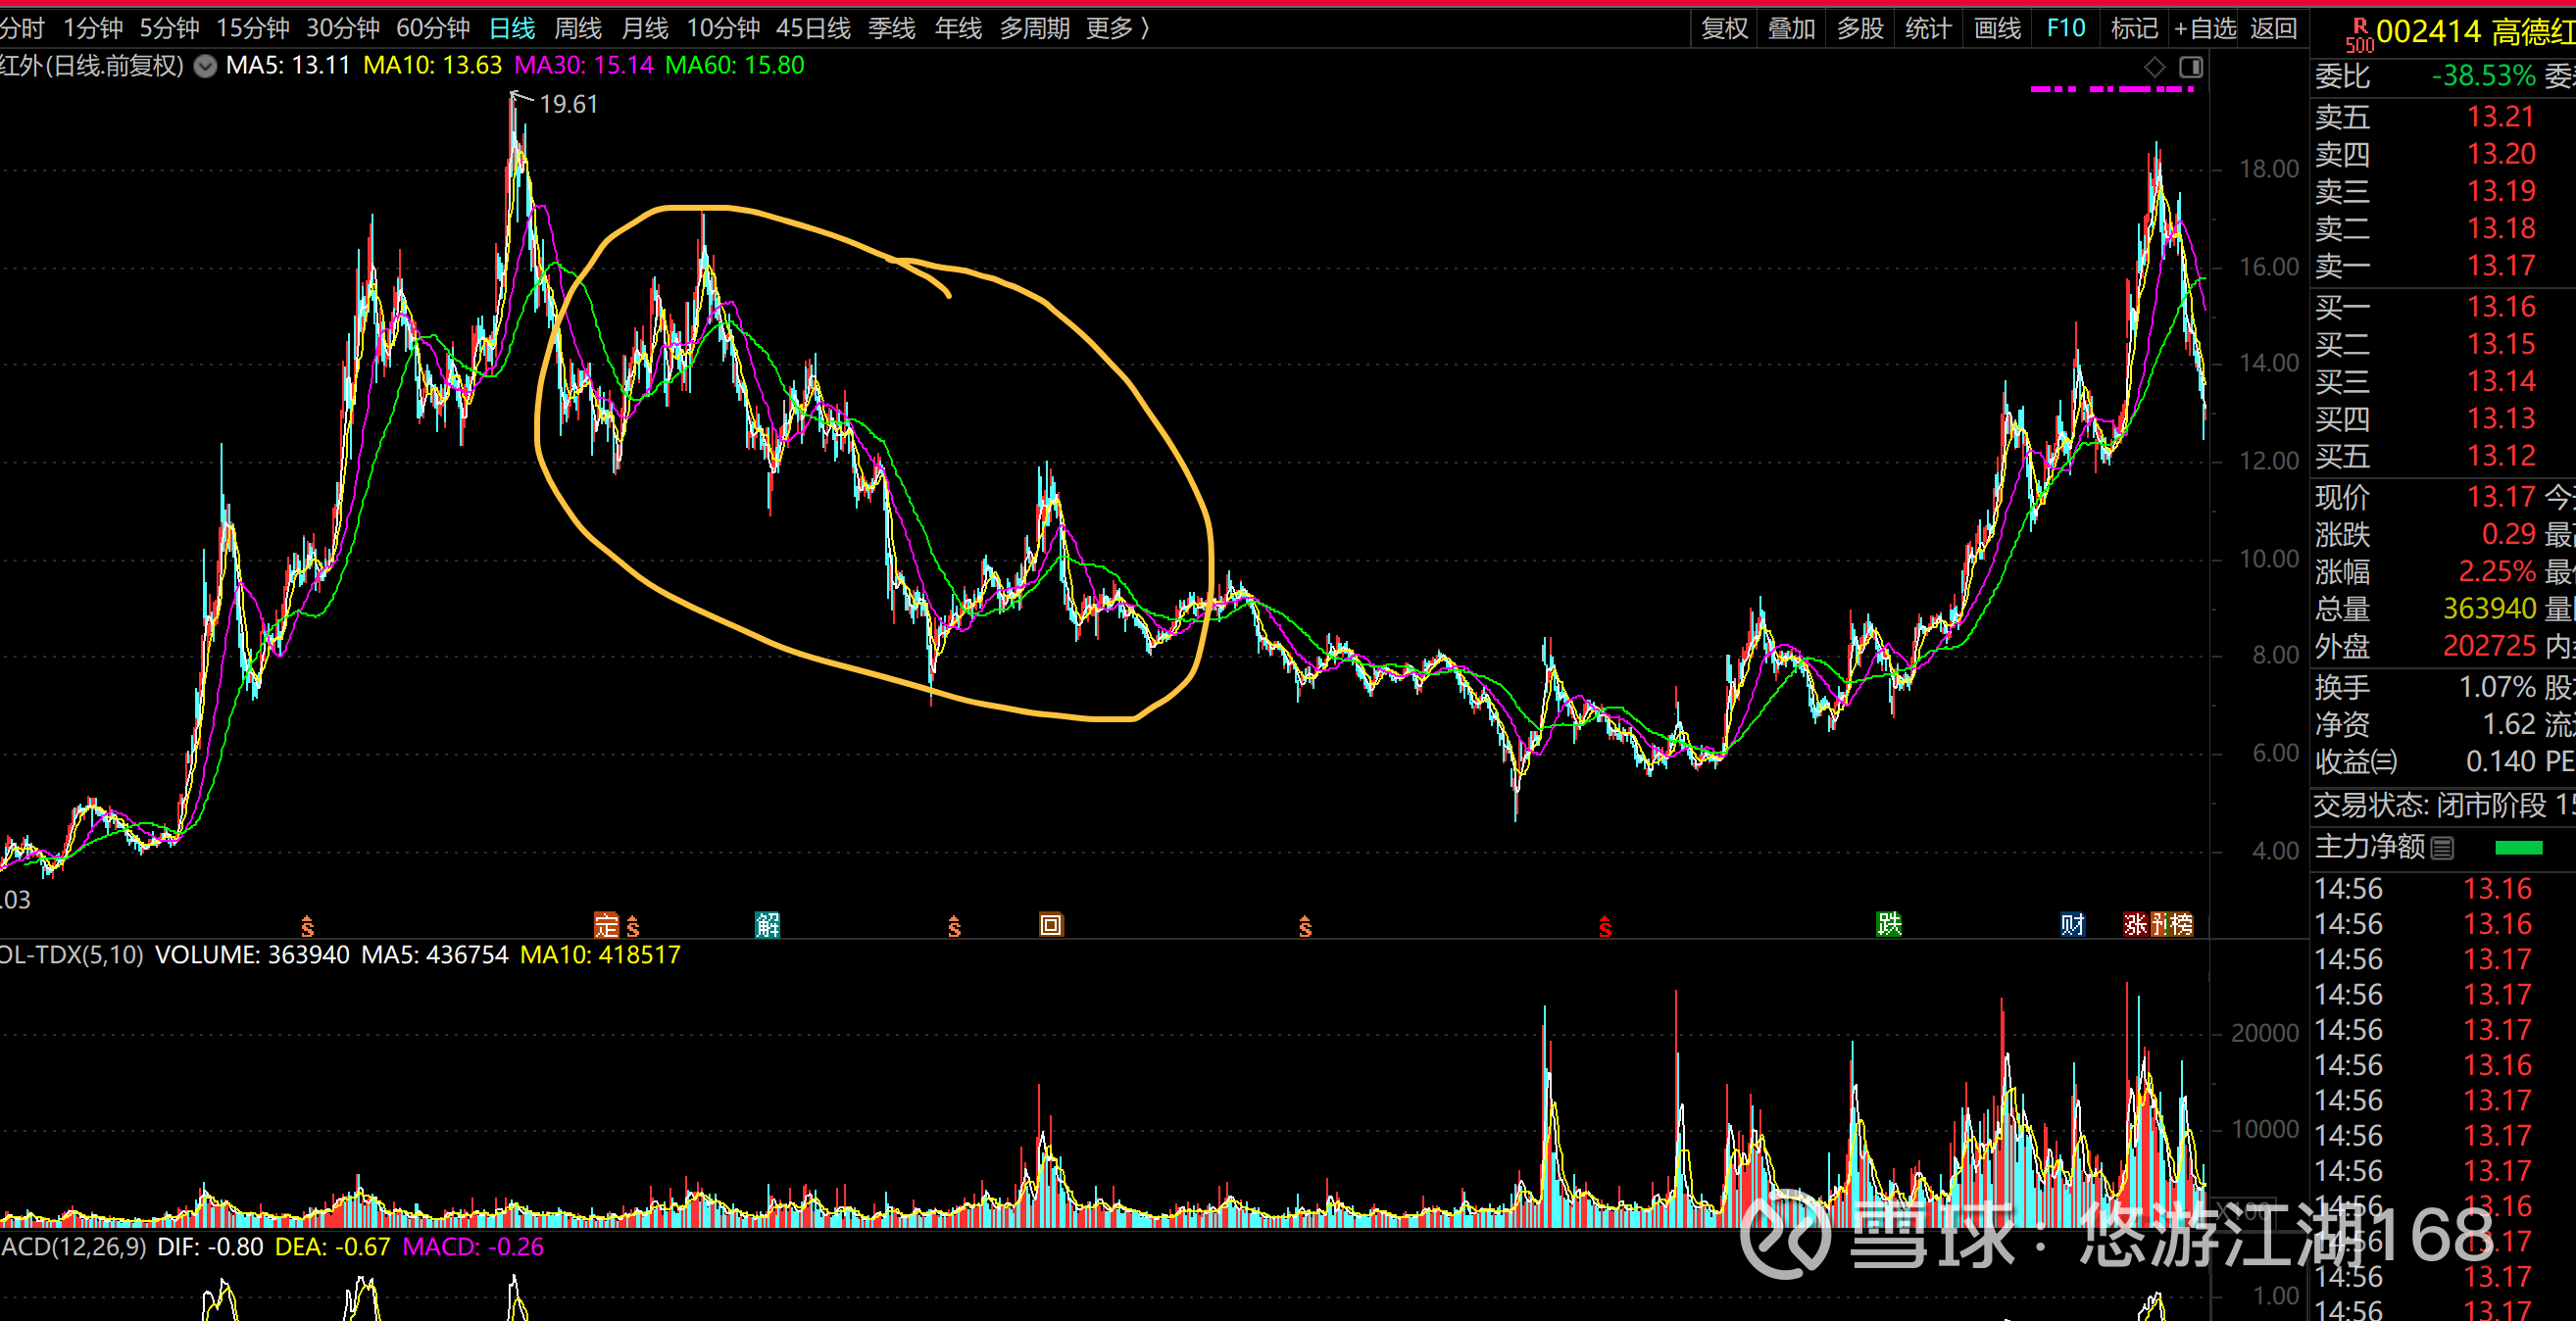
Task: Click the green 主力净额 bar
Action: point(2518,848)
